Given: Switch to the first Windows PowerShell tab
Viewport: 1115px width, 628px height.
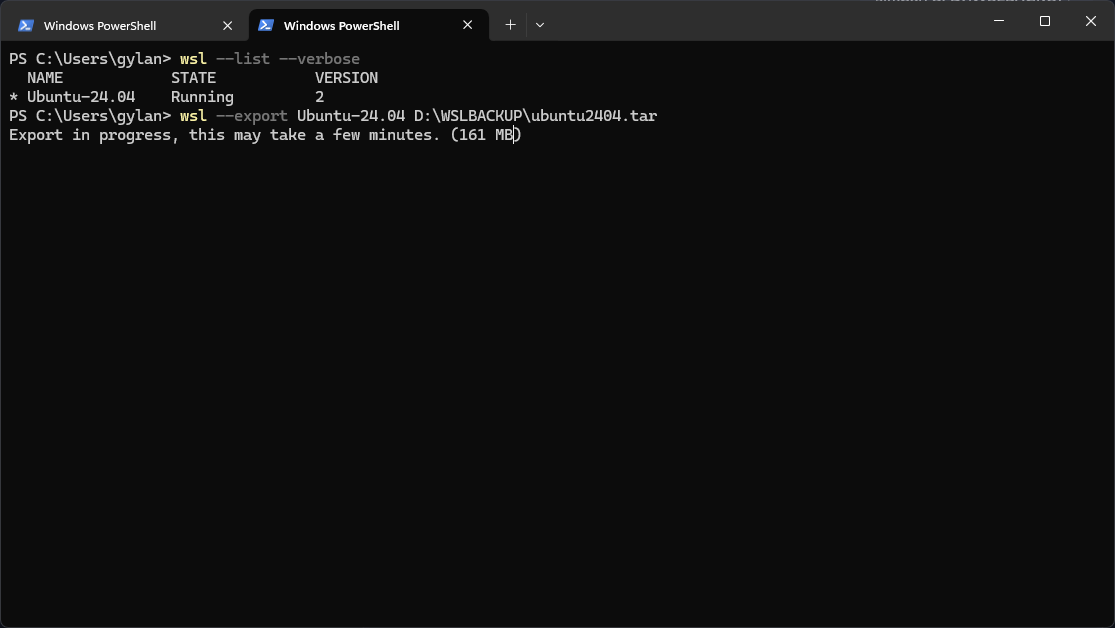Looking at the screenshot, I should [100, 26].
